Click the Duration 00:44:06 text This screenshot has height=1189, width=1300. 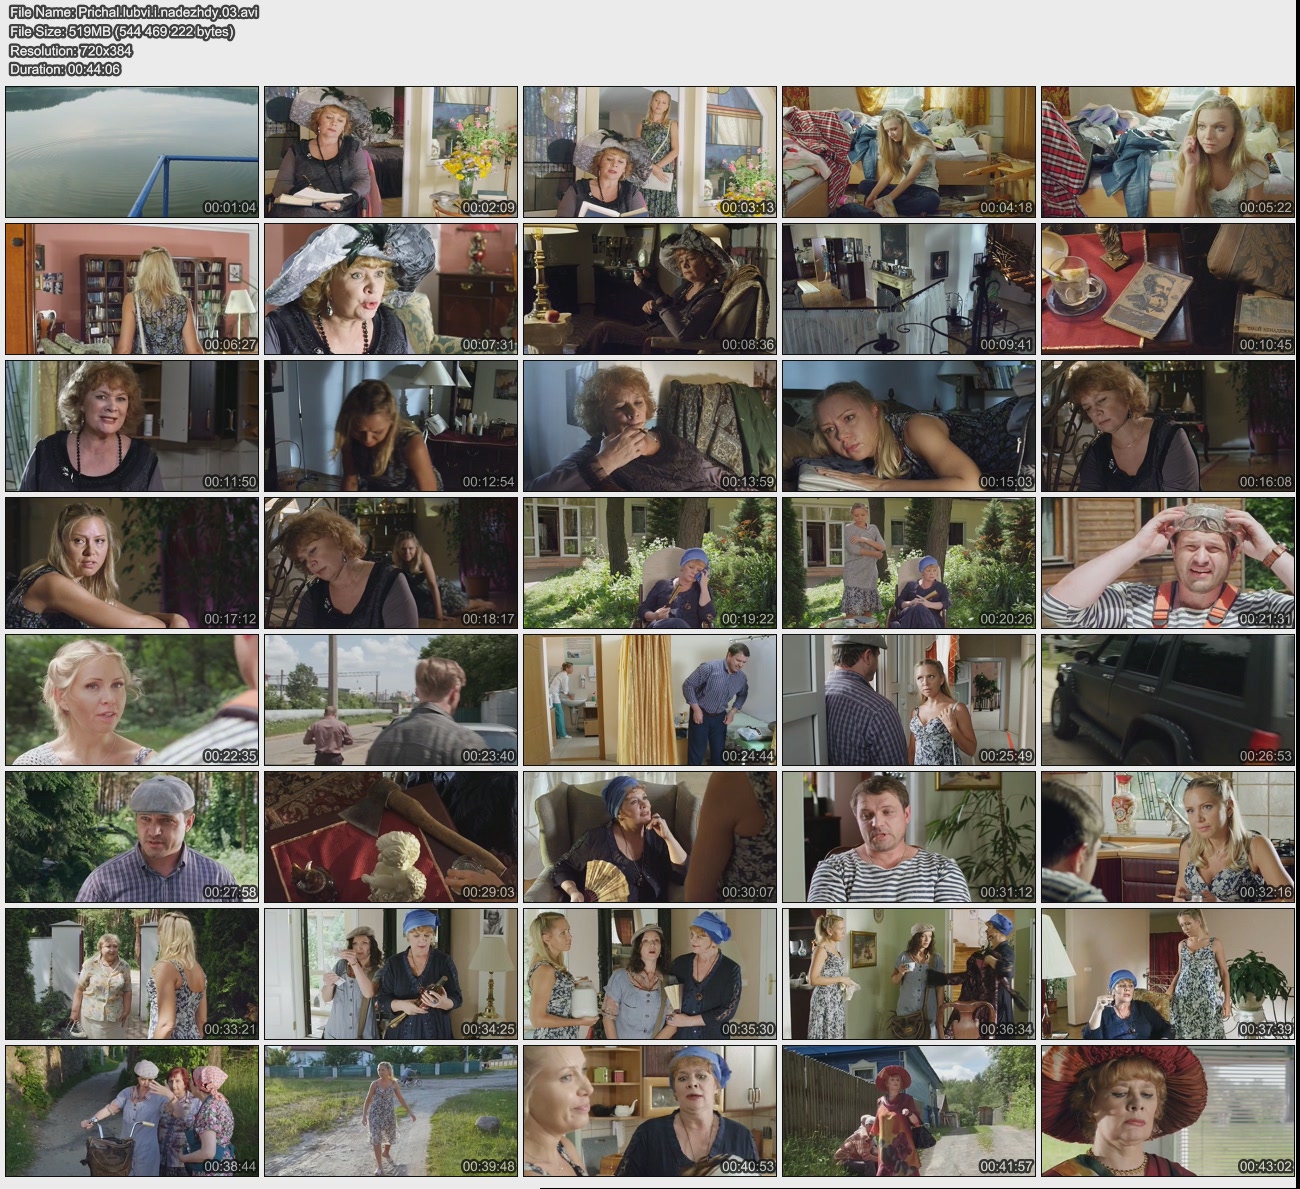click(x=65, y=69)
